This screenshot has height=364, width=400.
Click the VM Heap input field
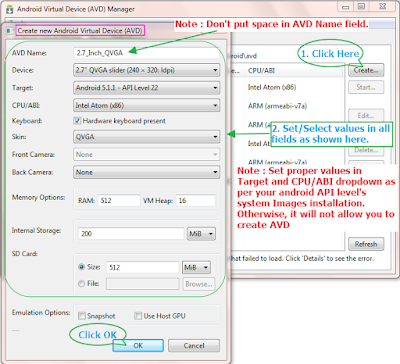tap(196, 201)
